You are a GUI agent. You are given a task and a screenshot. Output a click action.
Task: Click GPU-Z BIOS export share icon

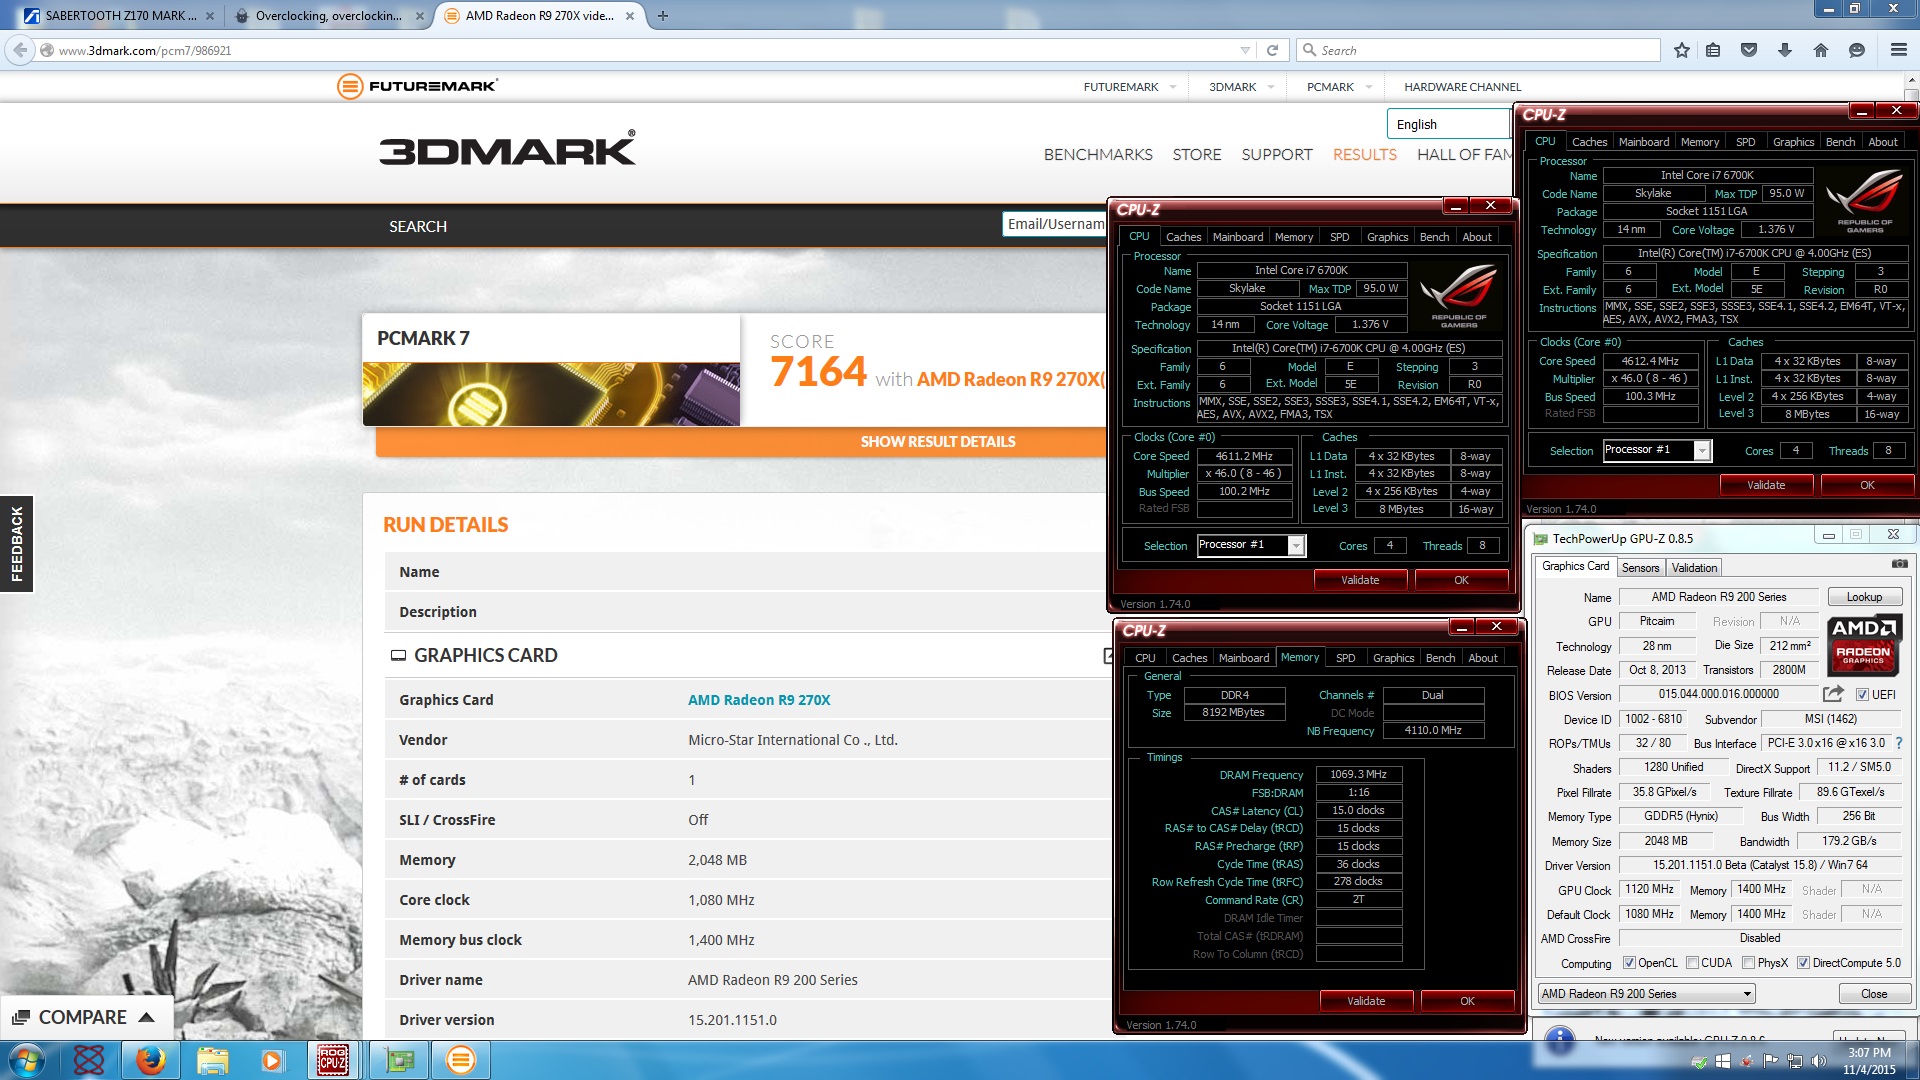tap(1833, 694)
